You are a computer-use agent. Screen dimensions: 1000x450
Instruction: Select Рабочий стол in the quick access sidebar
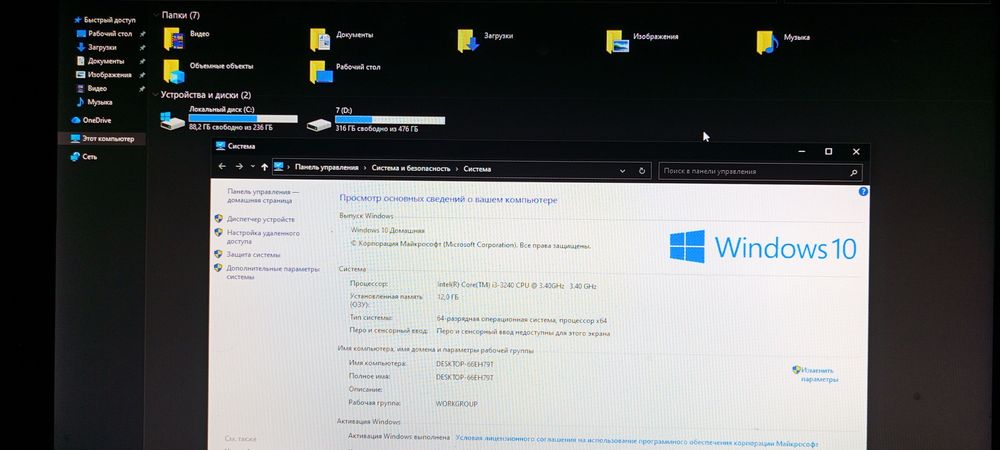tap(110, 33)
